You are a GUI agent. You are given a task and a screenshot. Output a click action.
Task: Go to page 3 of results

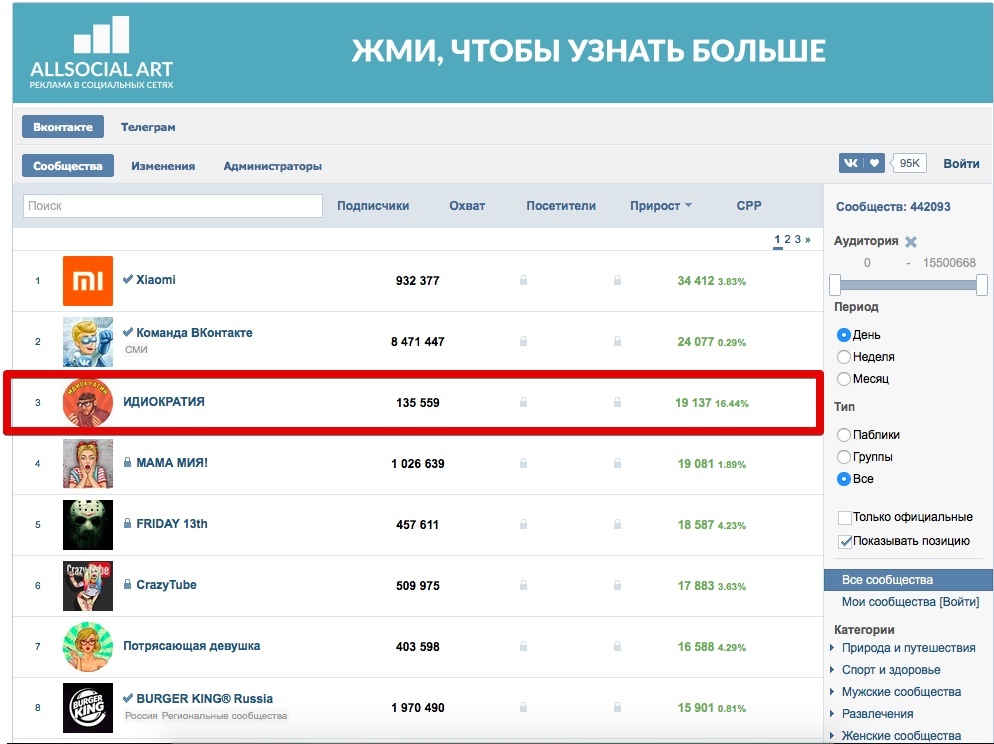point(797,240)
